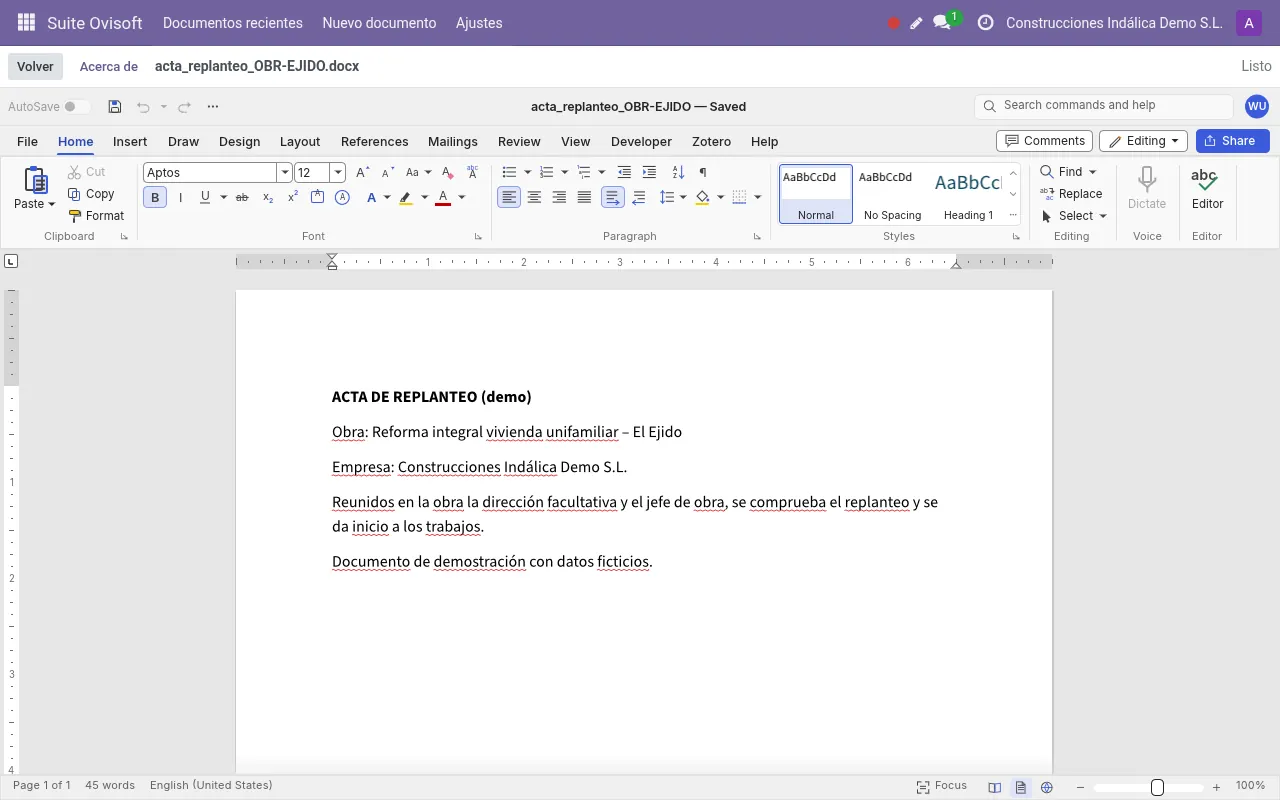Open the Comments pane button
1280x800 pixels.
(x=1044, y=141)
